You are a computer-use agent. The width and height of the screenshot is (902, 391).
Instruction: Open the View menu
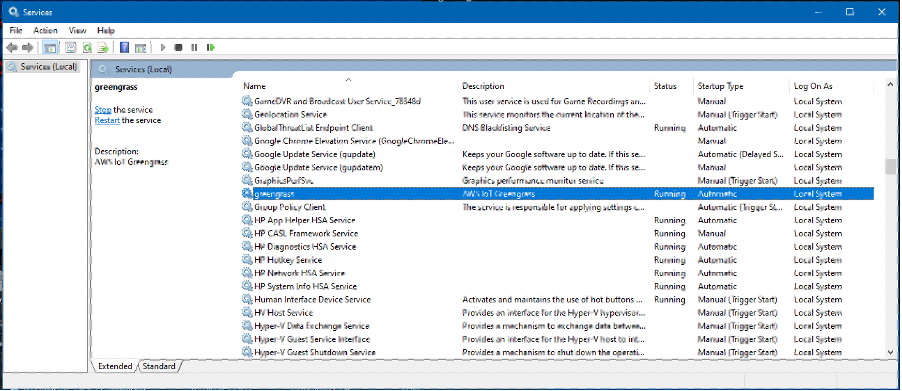tap(78, 30)
